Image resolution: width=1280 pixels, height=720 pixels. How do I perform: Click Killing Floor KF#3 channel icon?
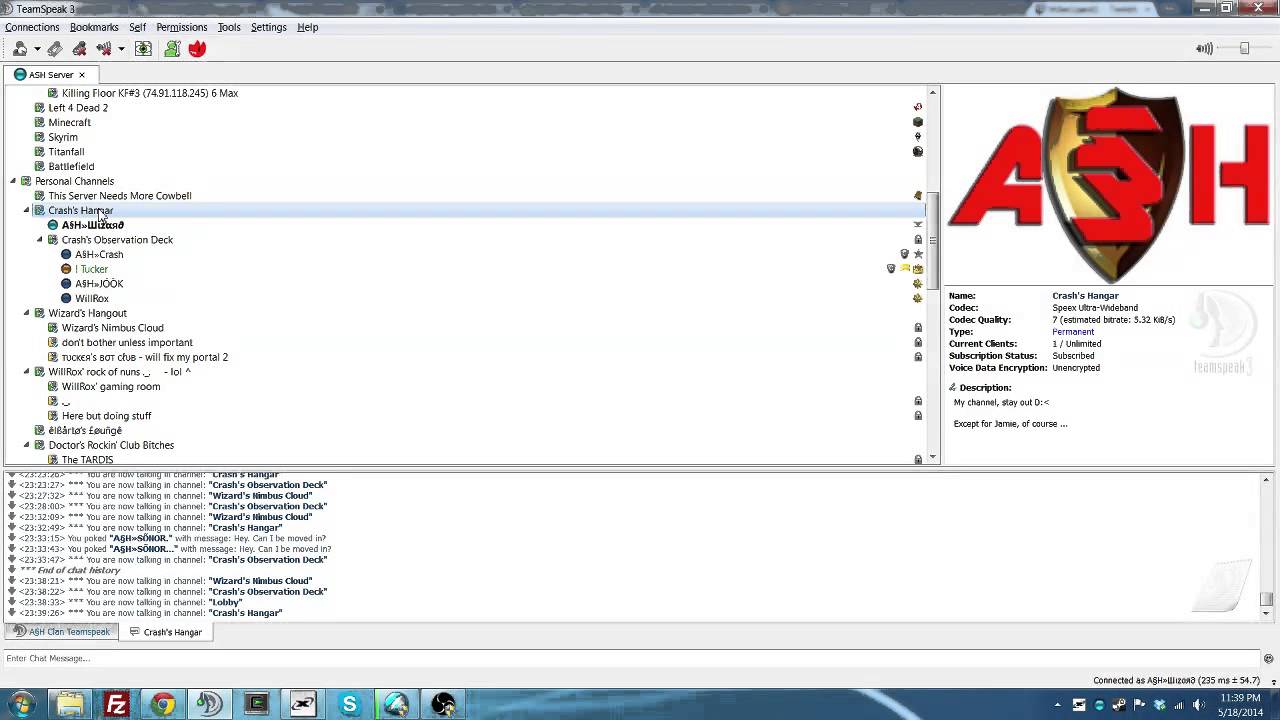tap(53, 93)
